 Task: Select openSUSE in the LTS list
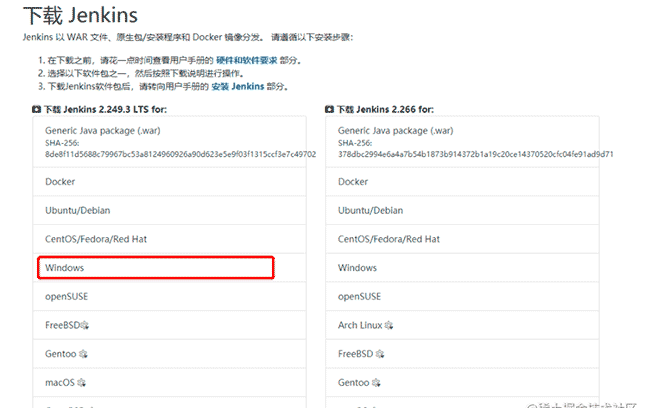(170, 296)
